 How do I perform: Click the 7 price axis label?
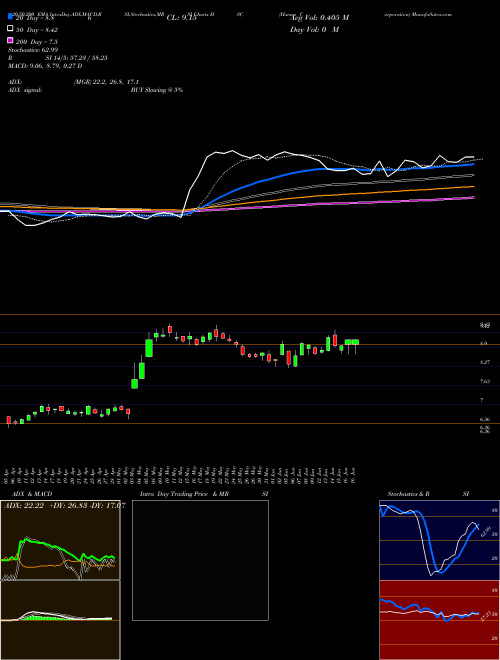[x=482, y=400]
